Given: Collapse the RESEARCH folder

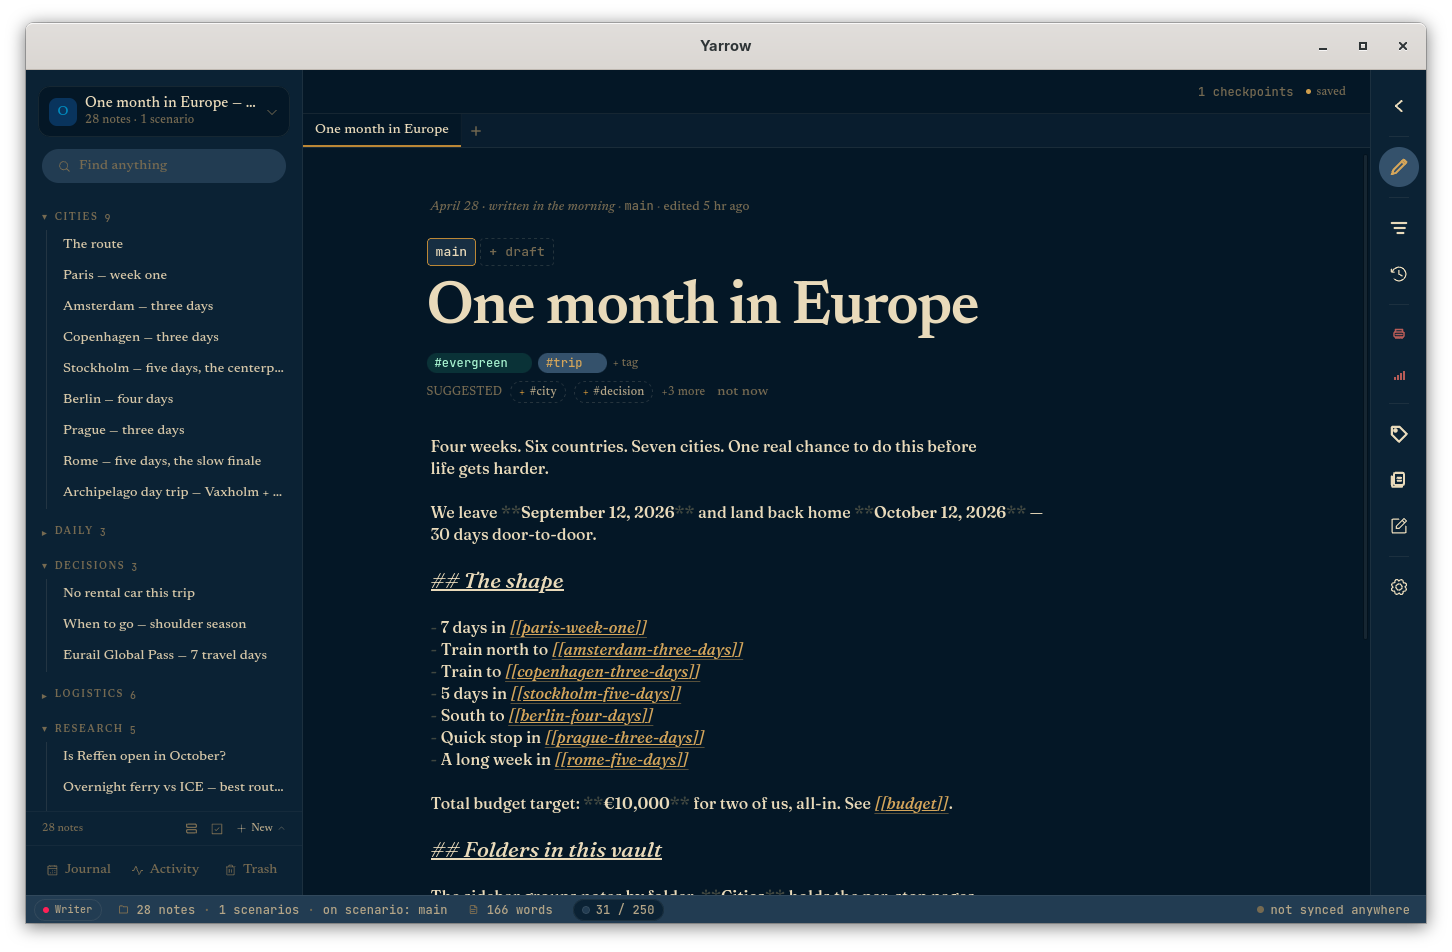Looking at the screenshot, I should coord(88,729).
